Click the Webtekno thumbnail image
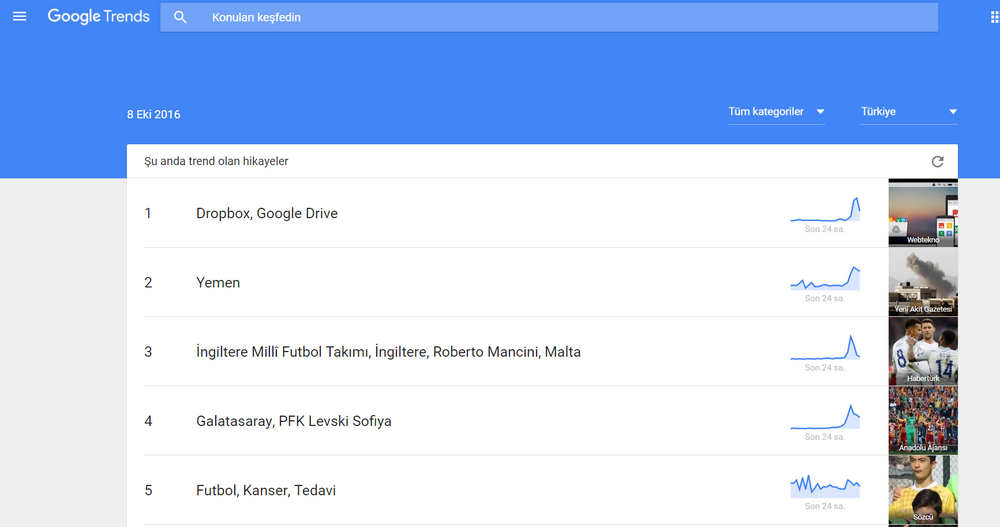 click(x=923, y=213)
